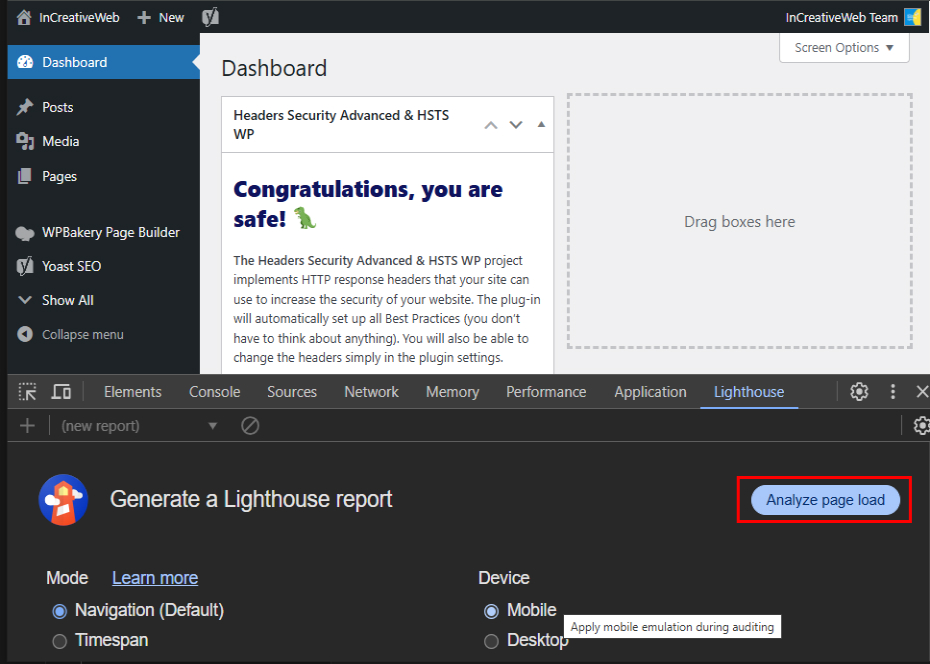Screen dimensions: 930x664
Task: Open Lighthouse settings gear
Action: [921, 425]
